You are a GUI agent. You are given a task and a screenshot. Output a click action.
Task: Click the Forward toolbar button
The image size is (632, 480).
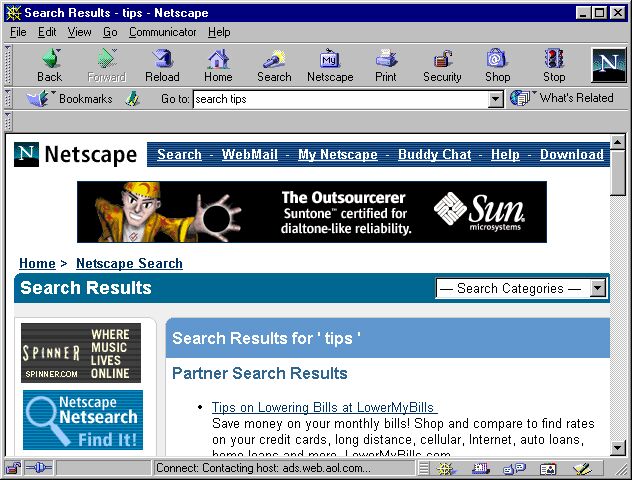(106, 65)
